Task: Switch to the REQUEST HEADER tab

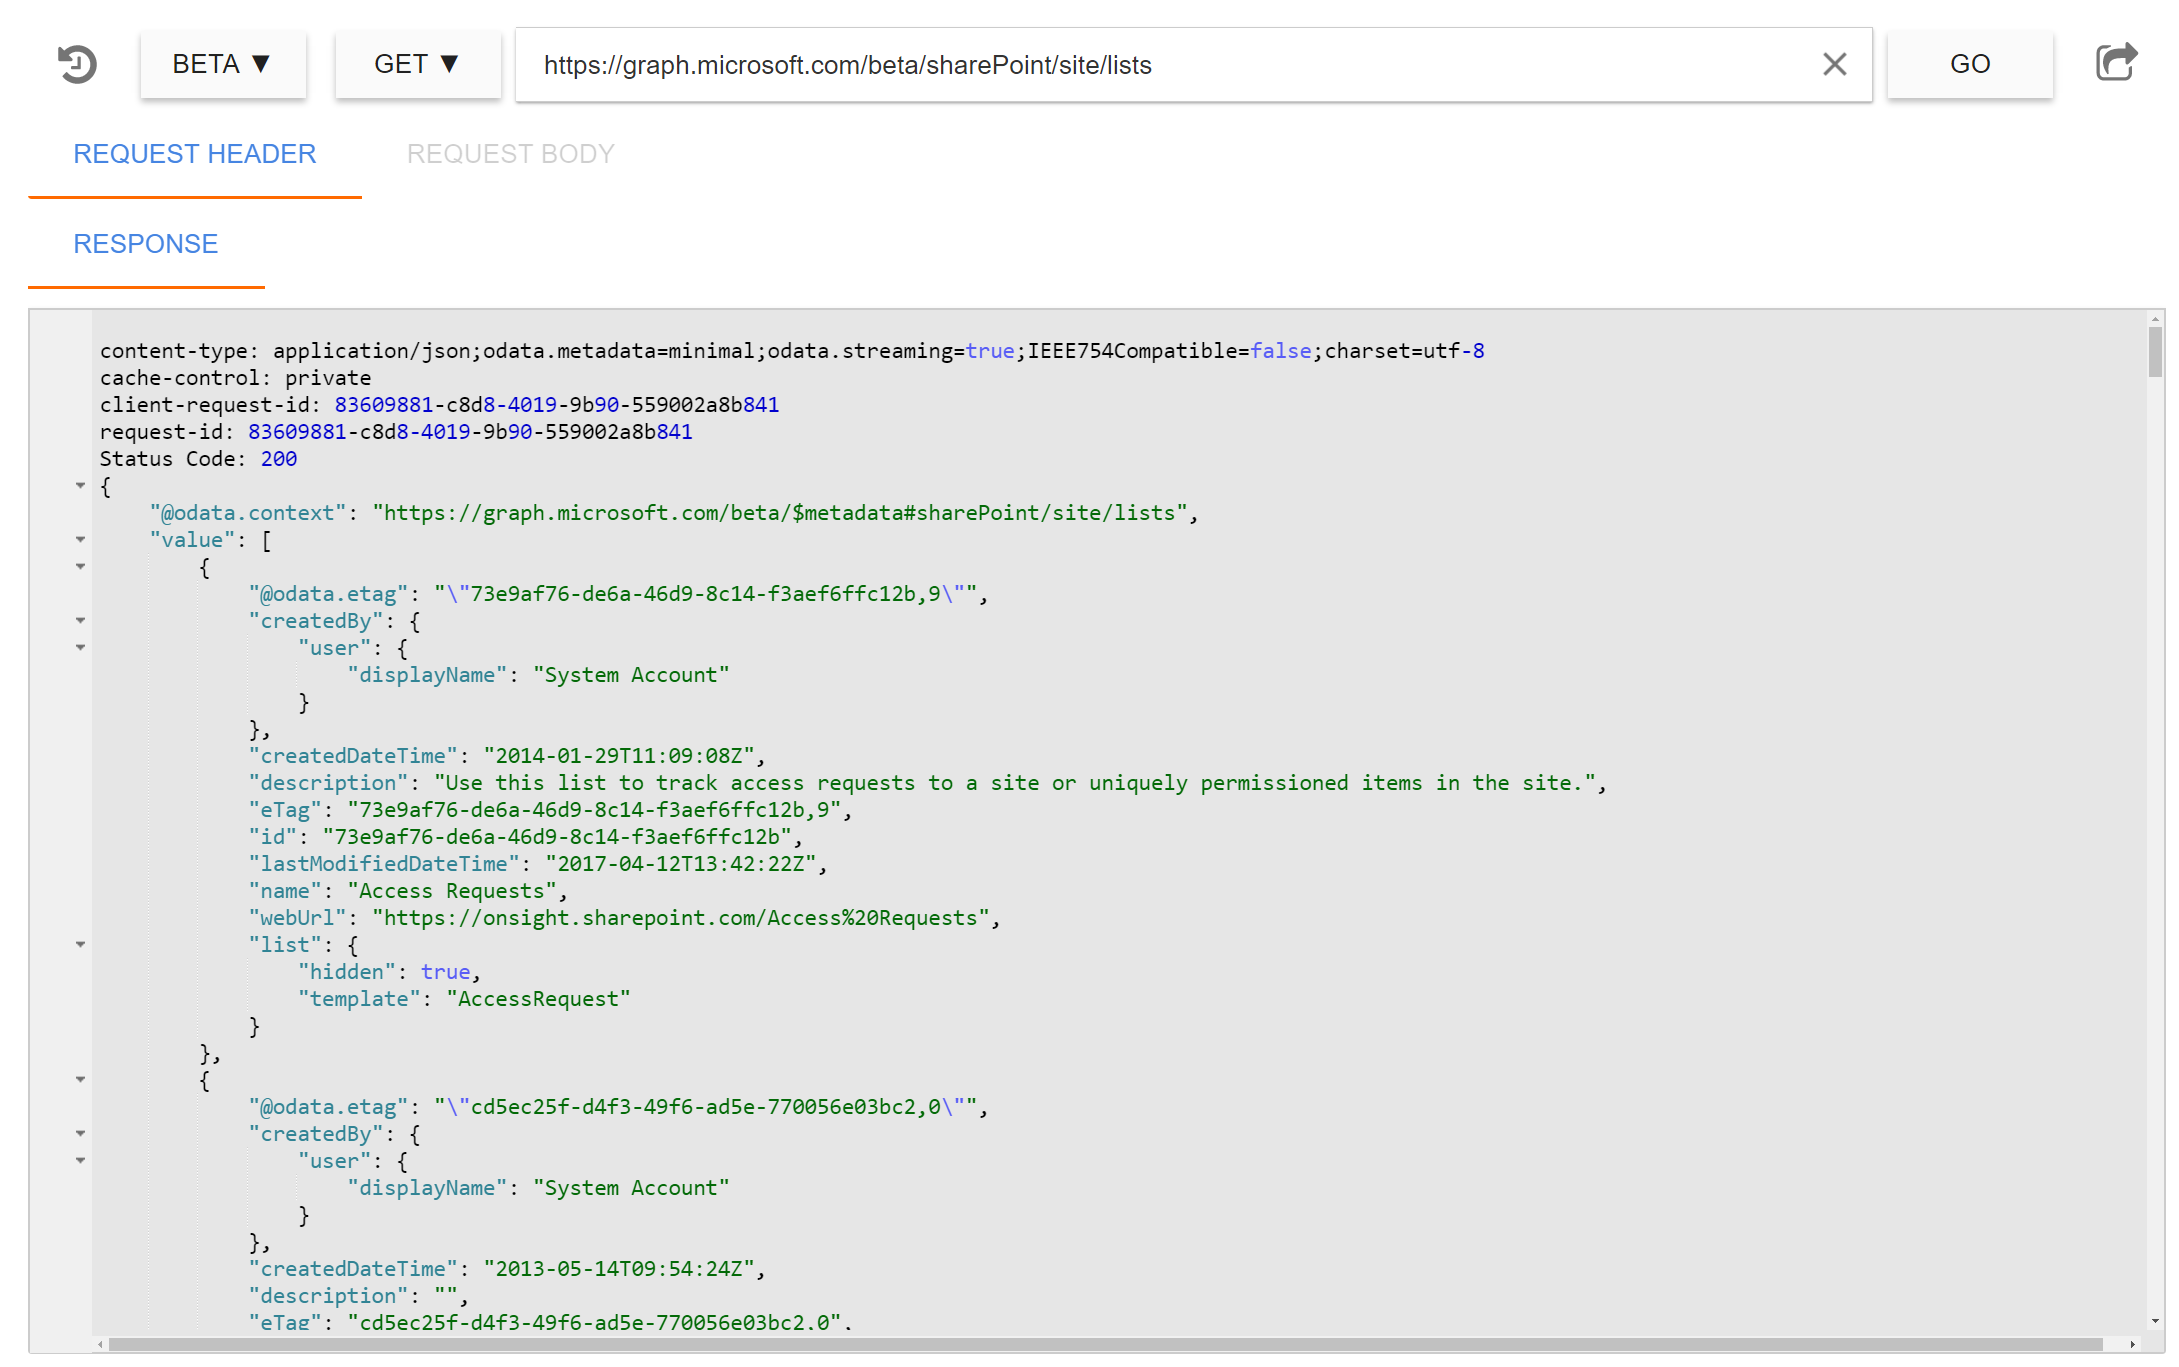Action: pyautogui.click(x=195, y=154)
